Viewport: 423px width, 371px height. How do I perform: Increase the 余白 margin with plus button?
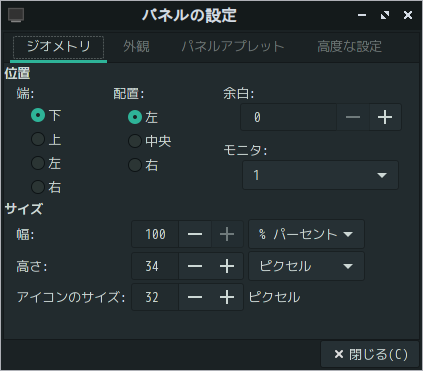click(x=385, y=117)
